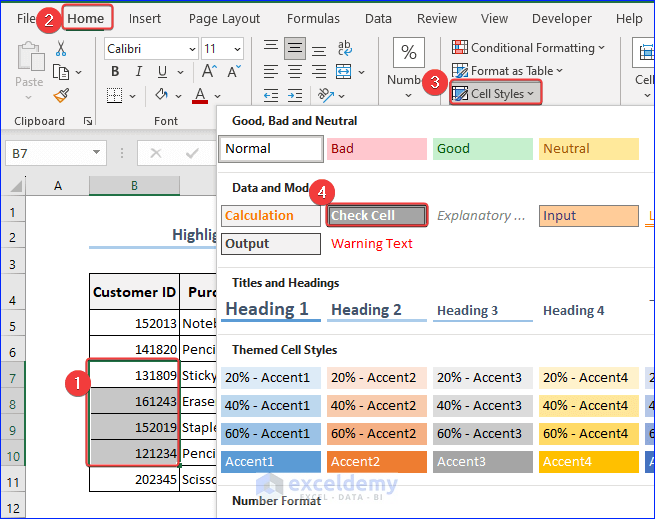The height and width of the screenshot is (519, 655).
Task: Select the Format Painter brush
Action: coord(61,96)
